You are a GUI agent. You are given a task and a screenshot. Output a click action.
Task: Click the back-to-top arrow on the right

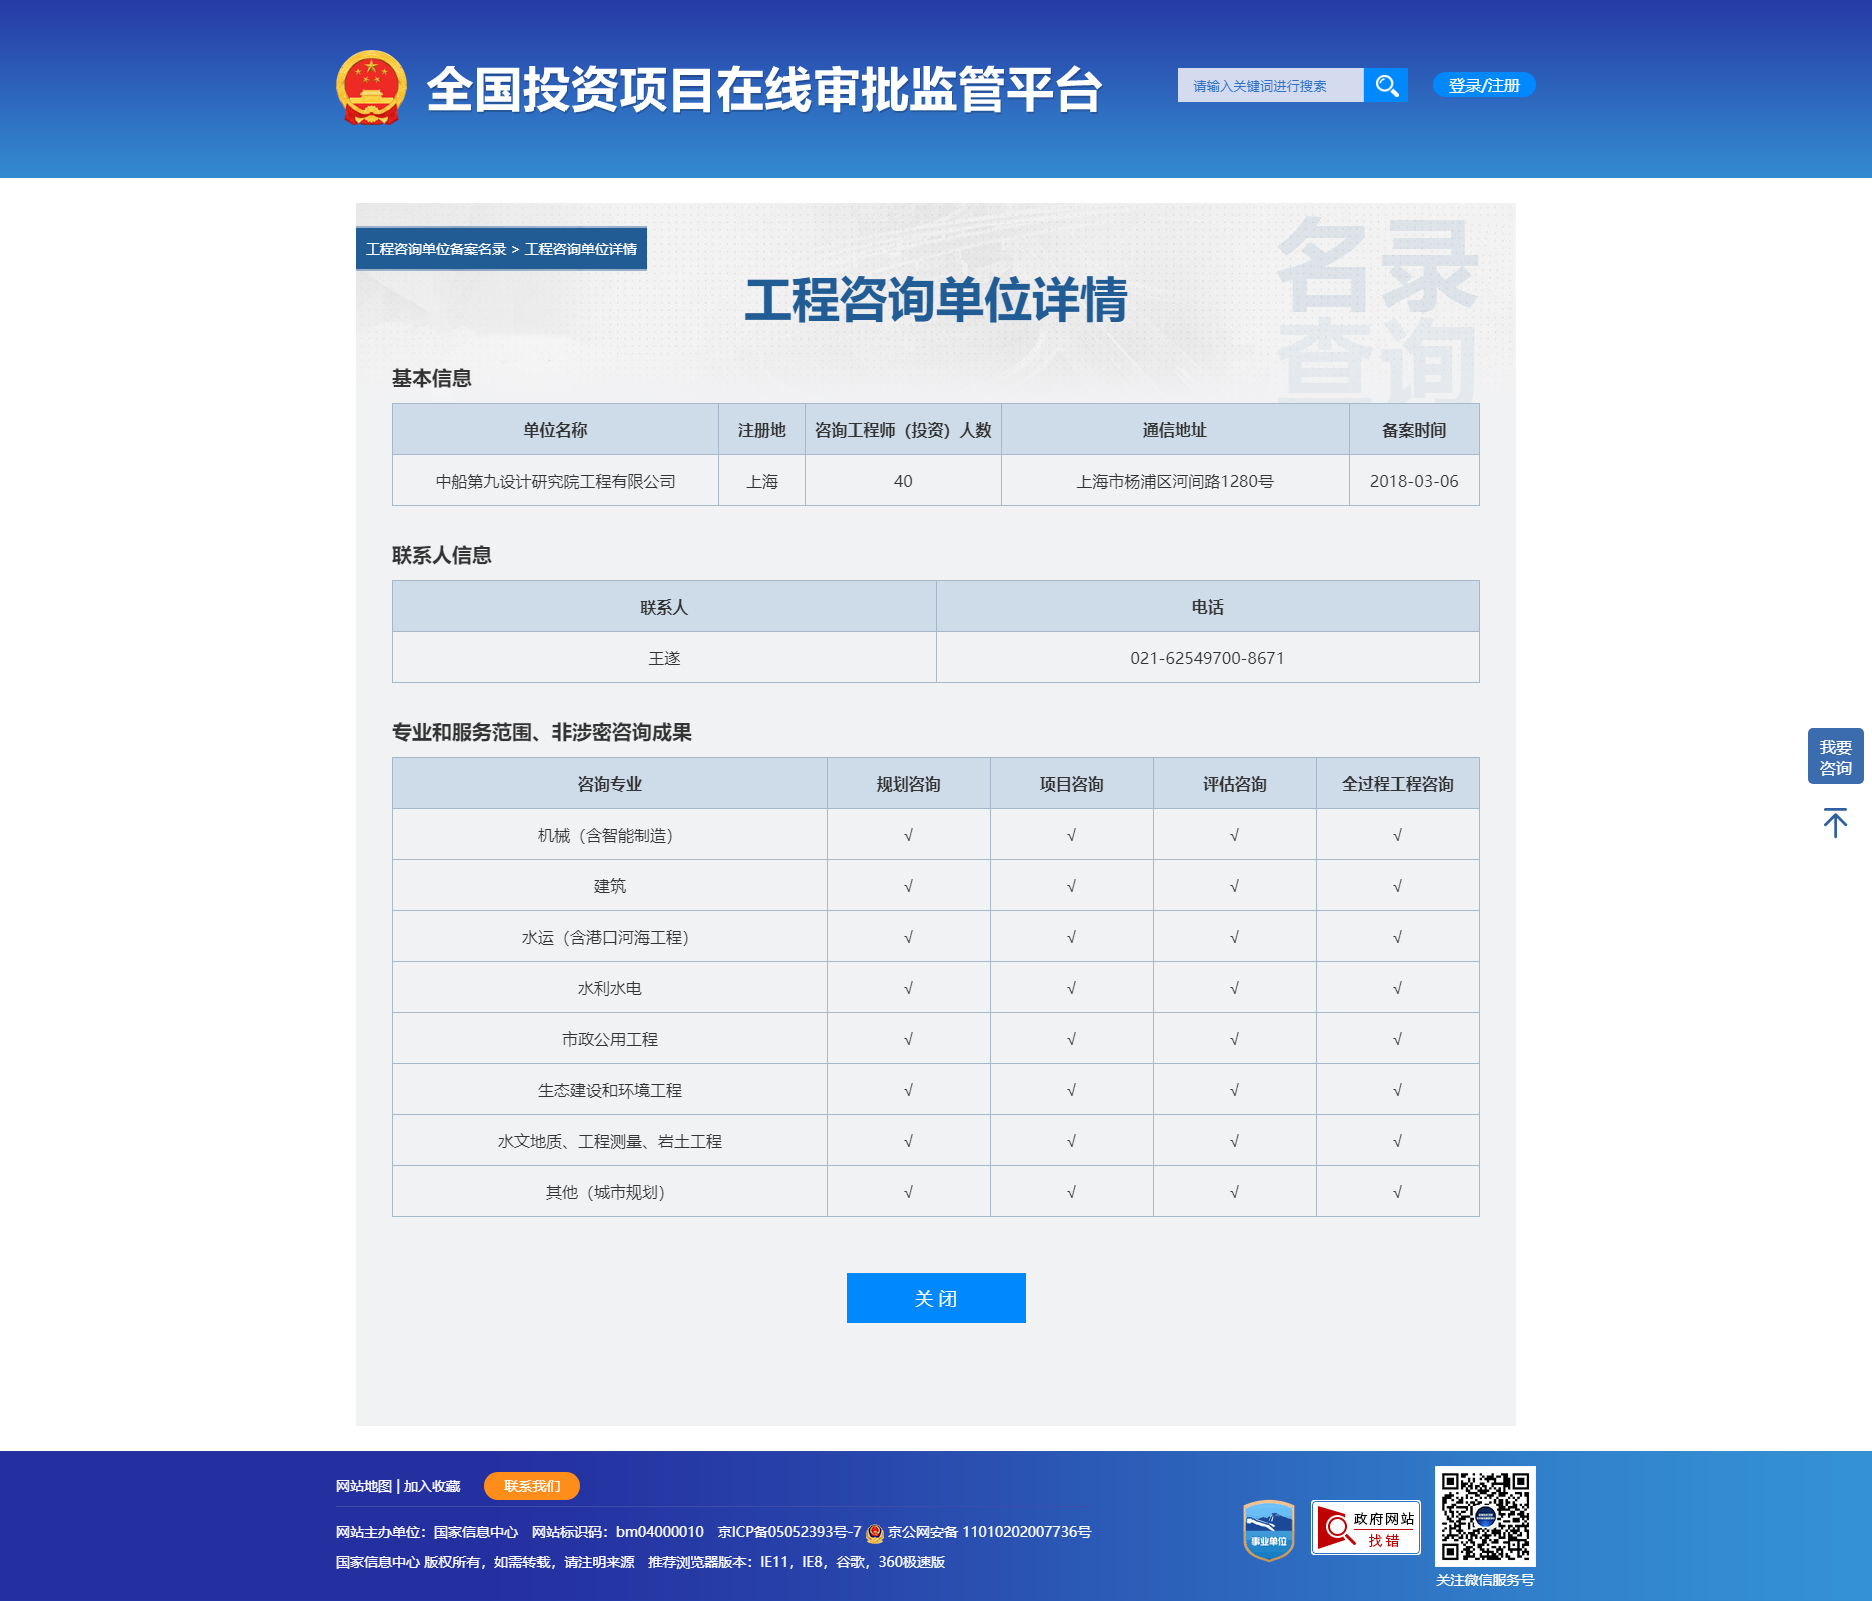pos(1835,823)
